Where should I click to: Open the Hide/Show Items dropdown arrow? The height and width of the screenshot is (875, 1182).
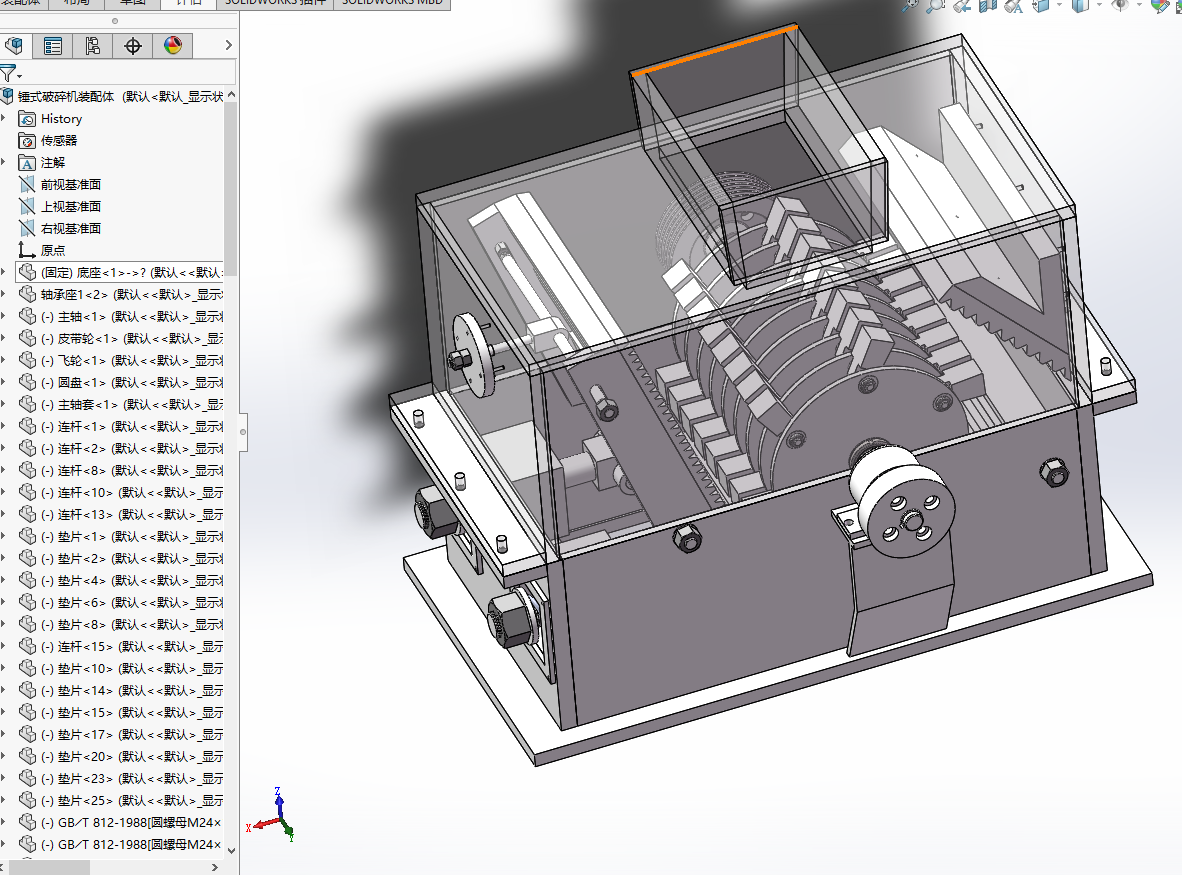[1140, 5]
